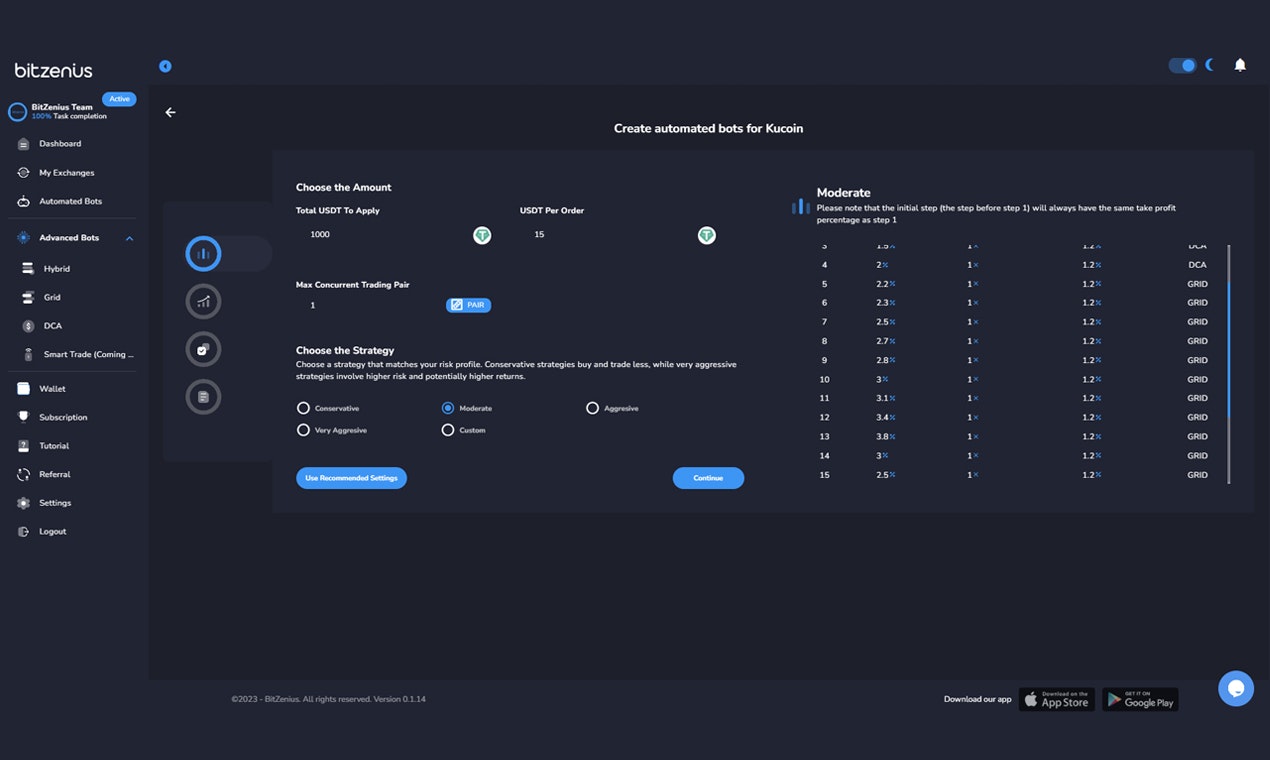Click the 3.8% value in row 13
The image size is (1270, 760).
click(x=885, y=437)
